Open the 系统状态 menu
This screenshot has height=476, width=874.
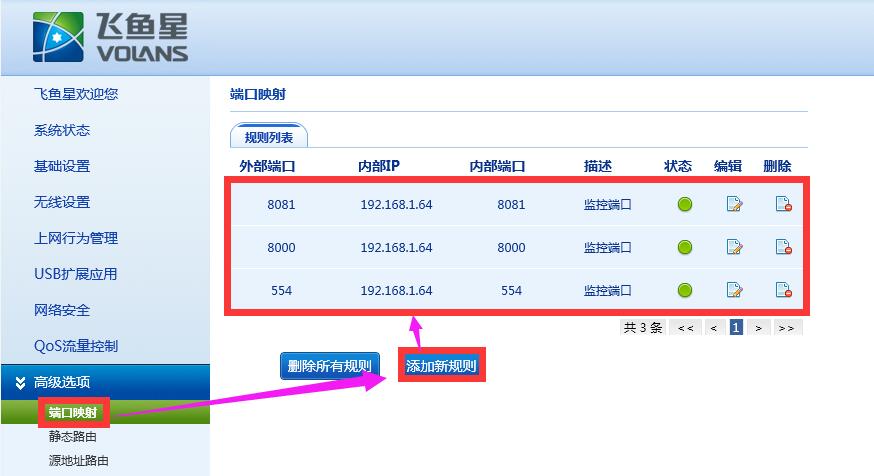point(62,130)
